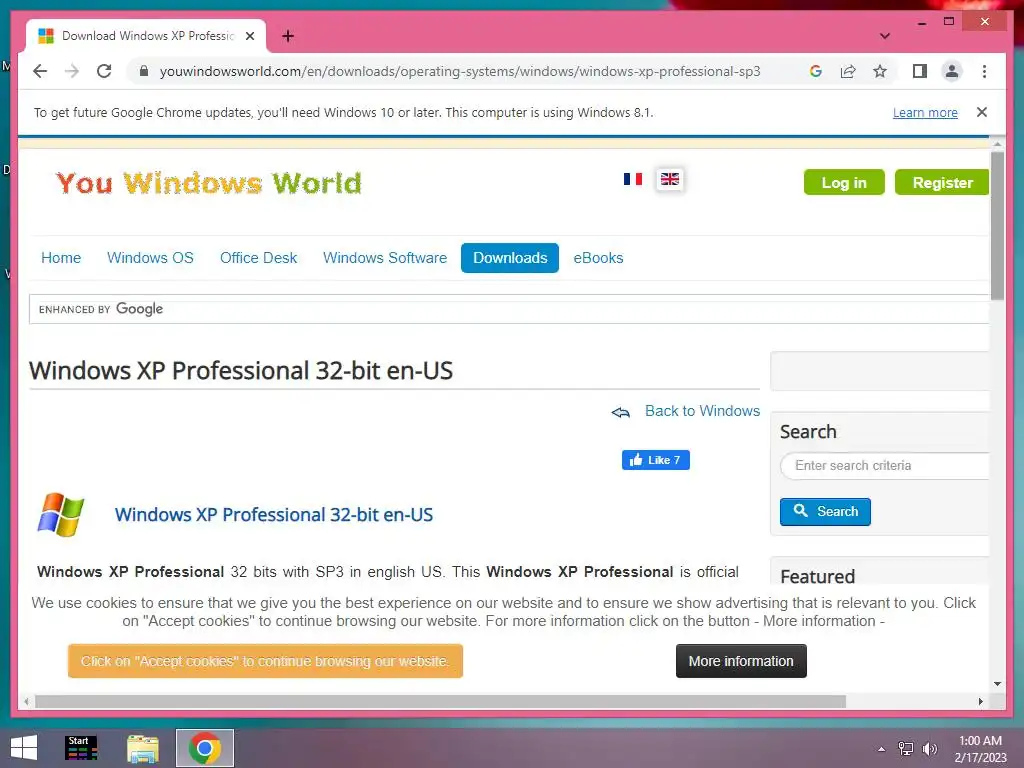Image resolution: width=1024 pixels, height=768 pixels.
Task: Click the page scroll down arrow
Action: (x=997, y=684)
